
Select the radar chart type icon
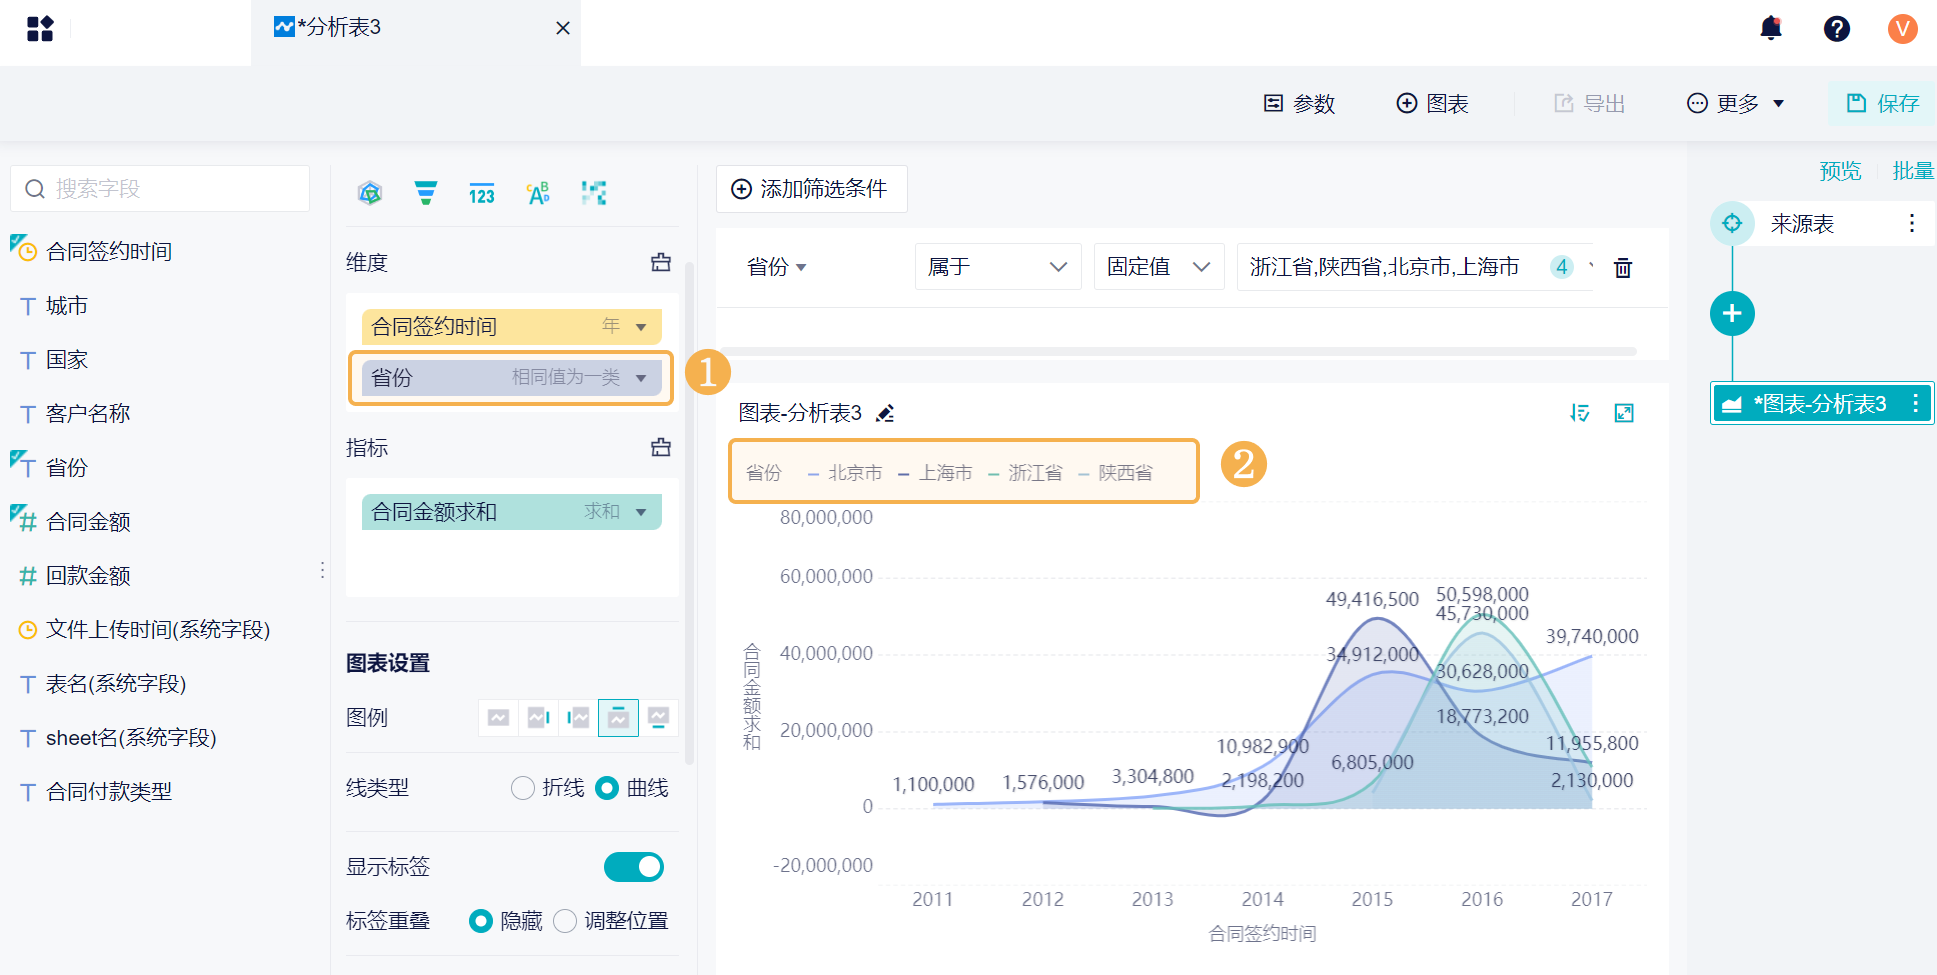370,193
